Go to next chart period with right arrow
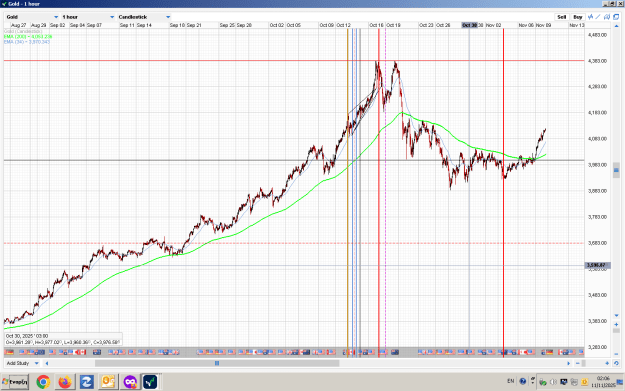Image resolution: width=625 pixels, height=391 pixels. coord(568,363)
